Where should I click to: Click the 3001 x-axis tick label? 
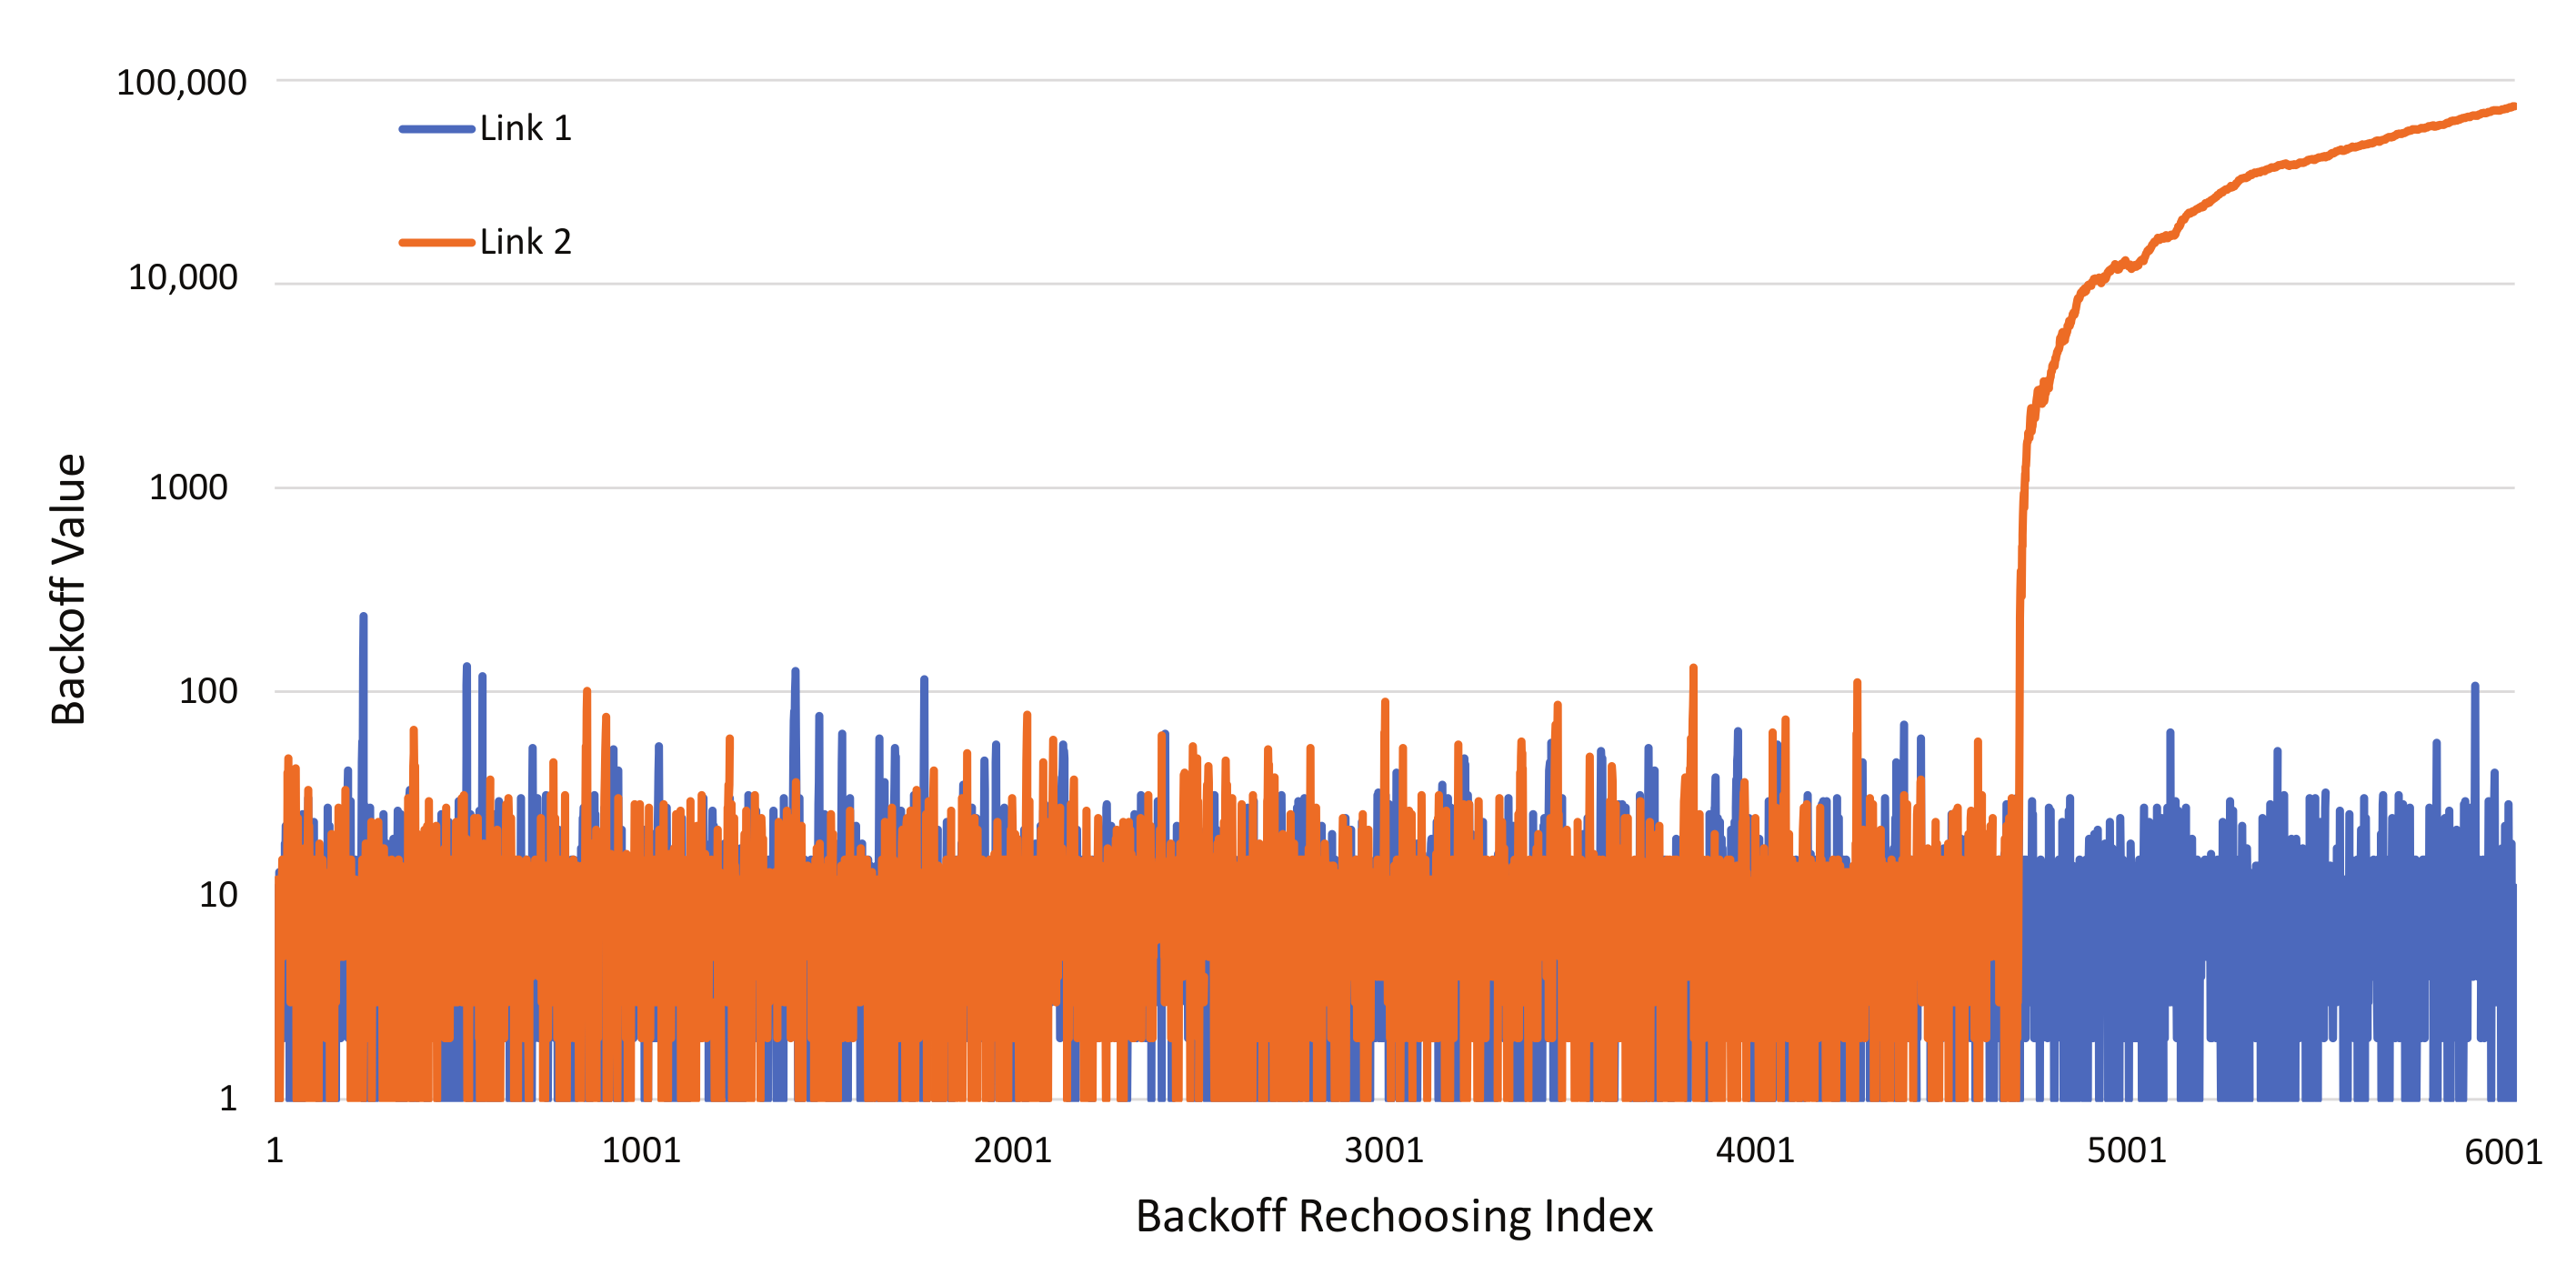click(x=1383, y=1151)
